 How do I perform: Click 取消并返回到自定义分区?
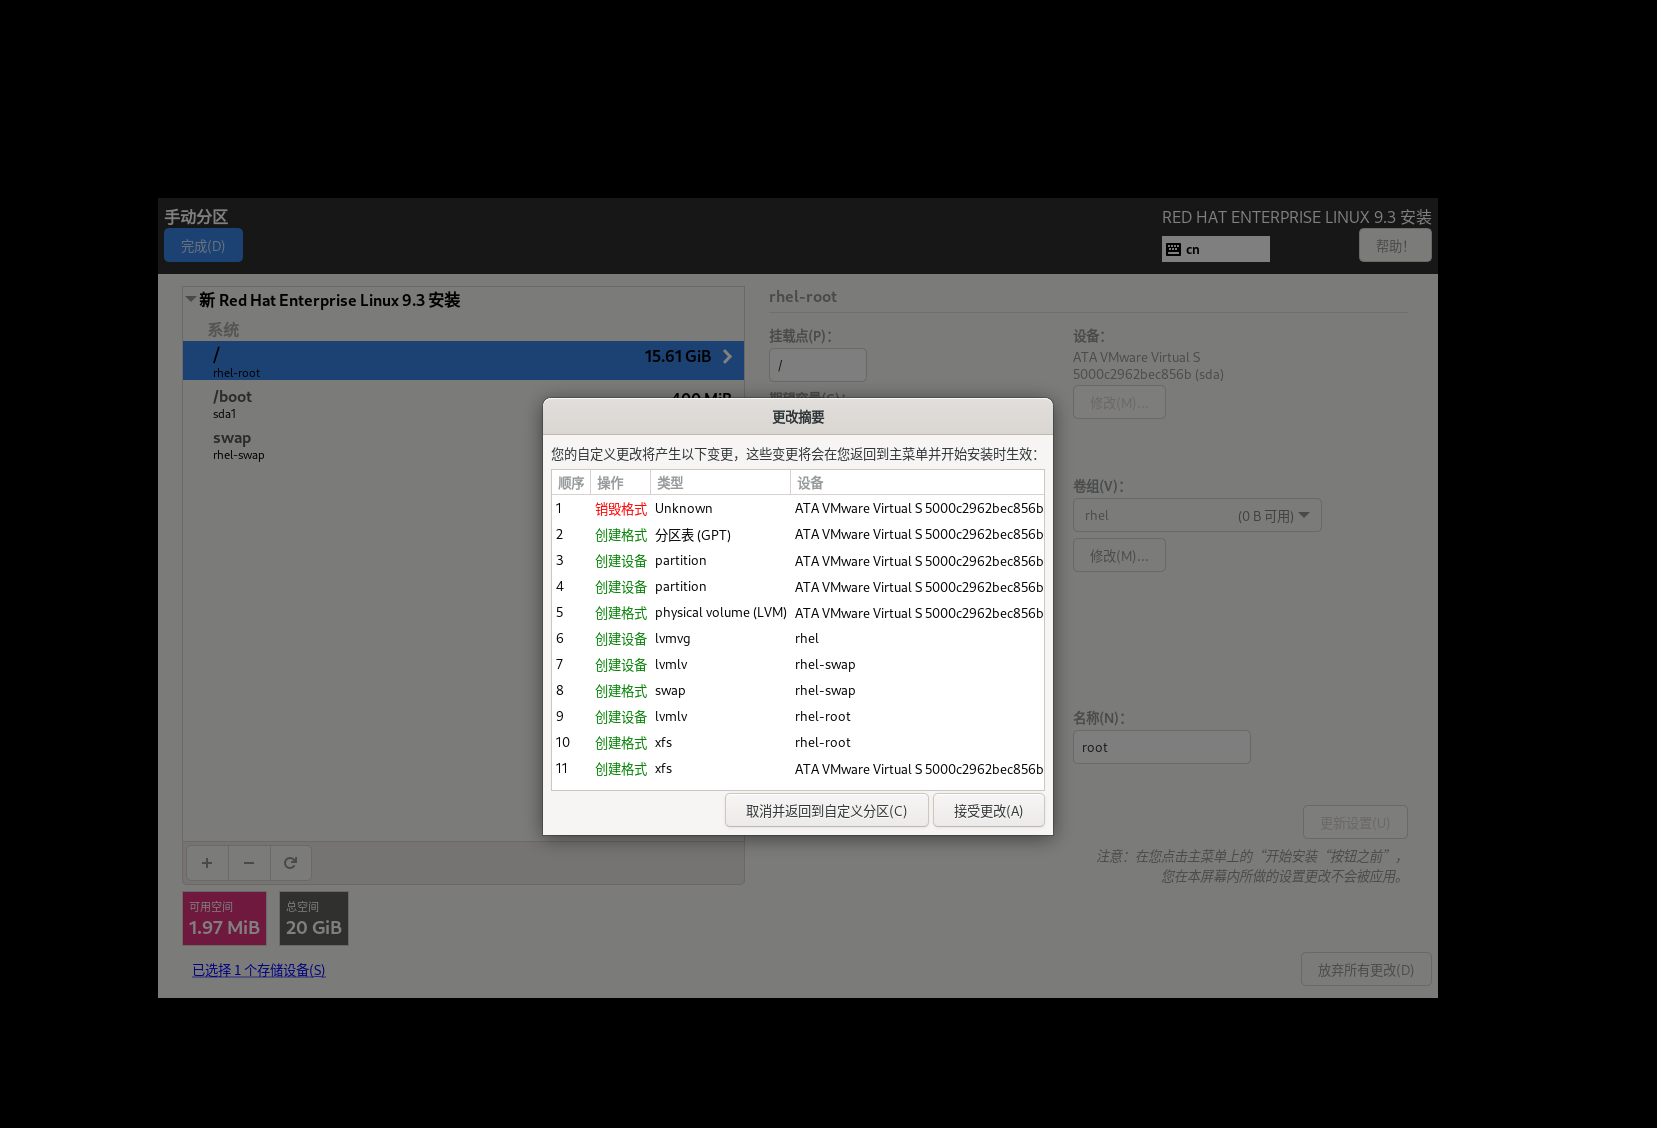(826, 809)
